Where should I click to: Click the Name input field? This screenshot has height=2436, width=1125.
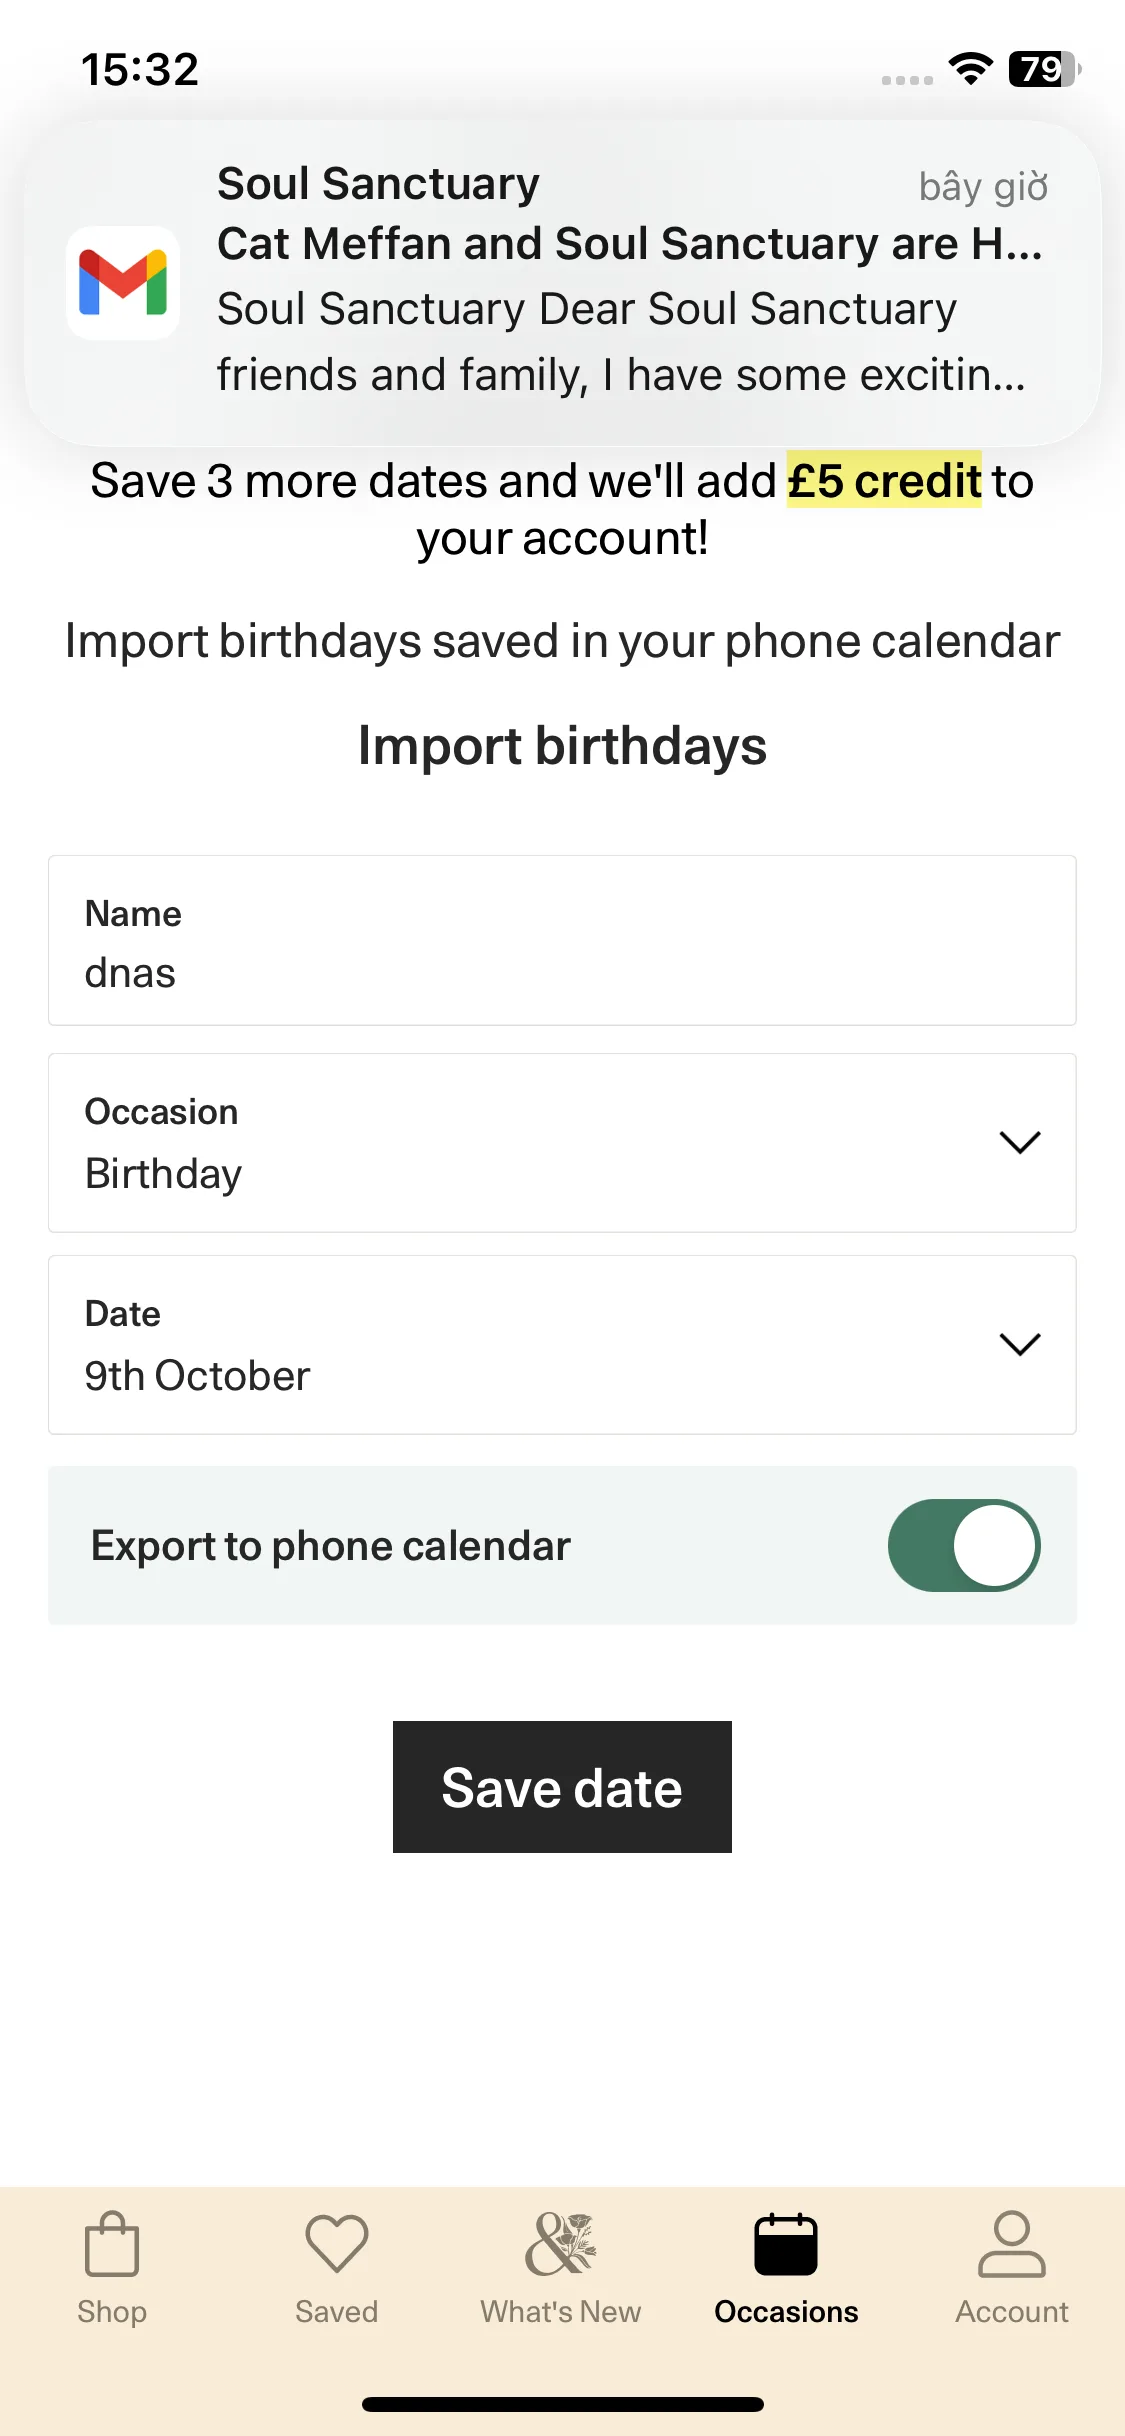pyautogui.click(x=562, y=940)
